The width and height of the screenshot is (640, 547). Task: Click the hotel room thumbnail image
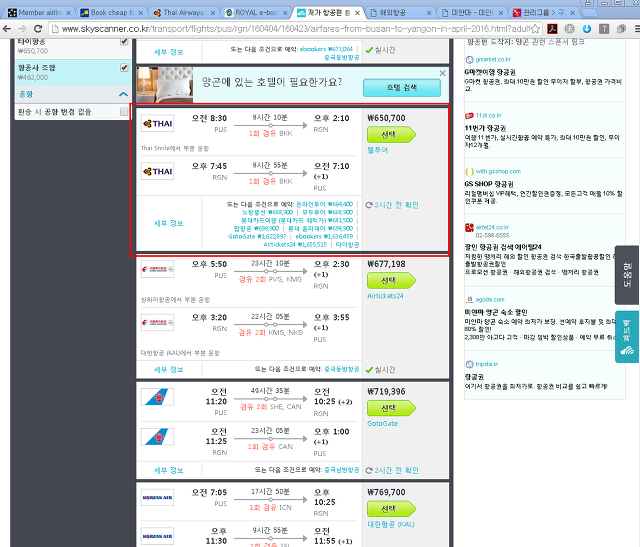(164, 85)
